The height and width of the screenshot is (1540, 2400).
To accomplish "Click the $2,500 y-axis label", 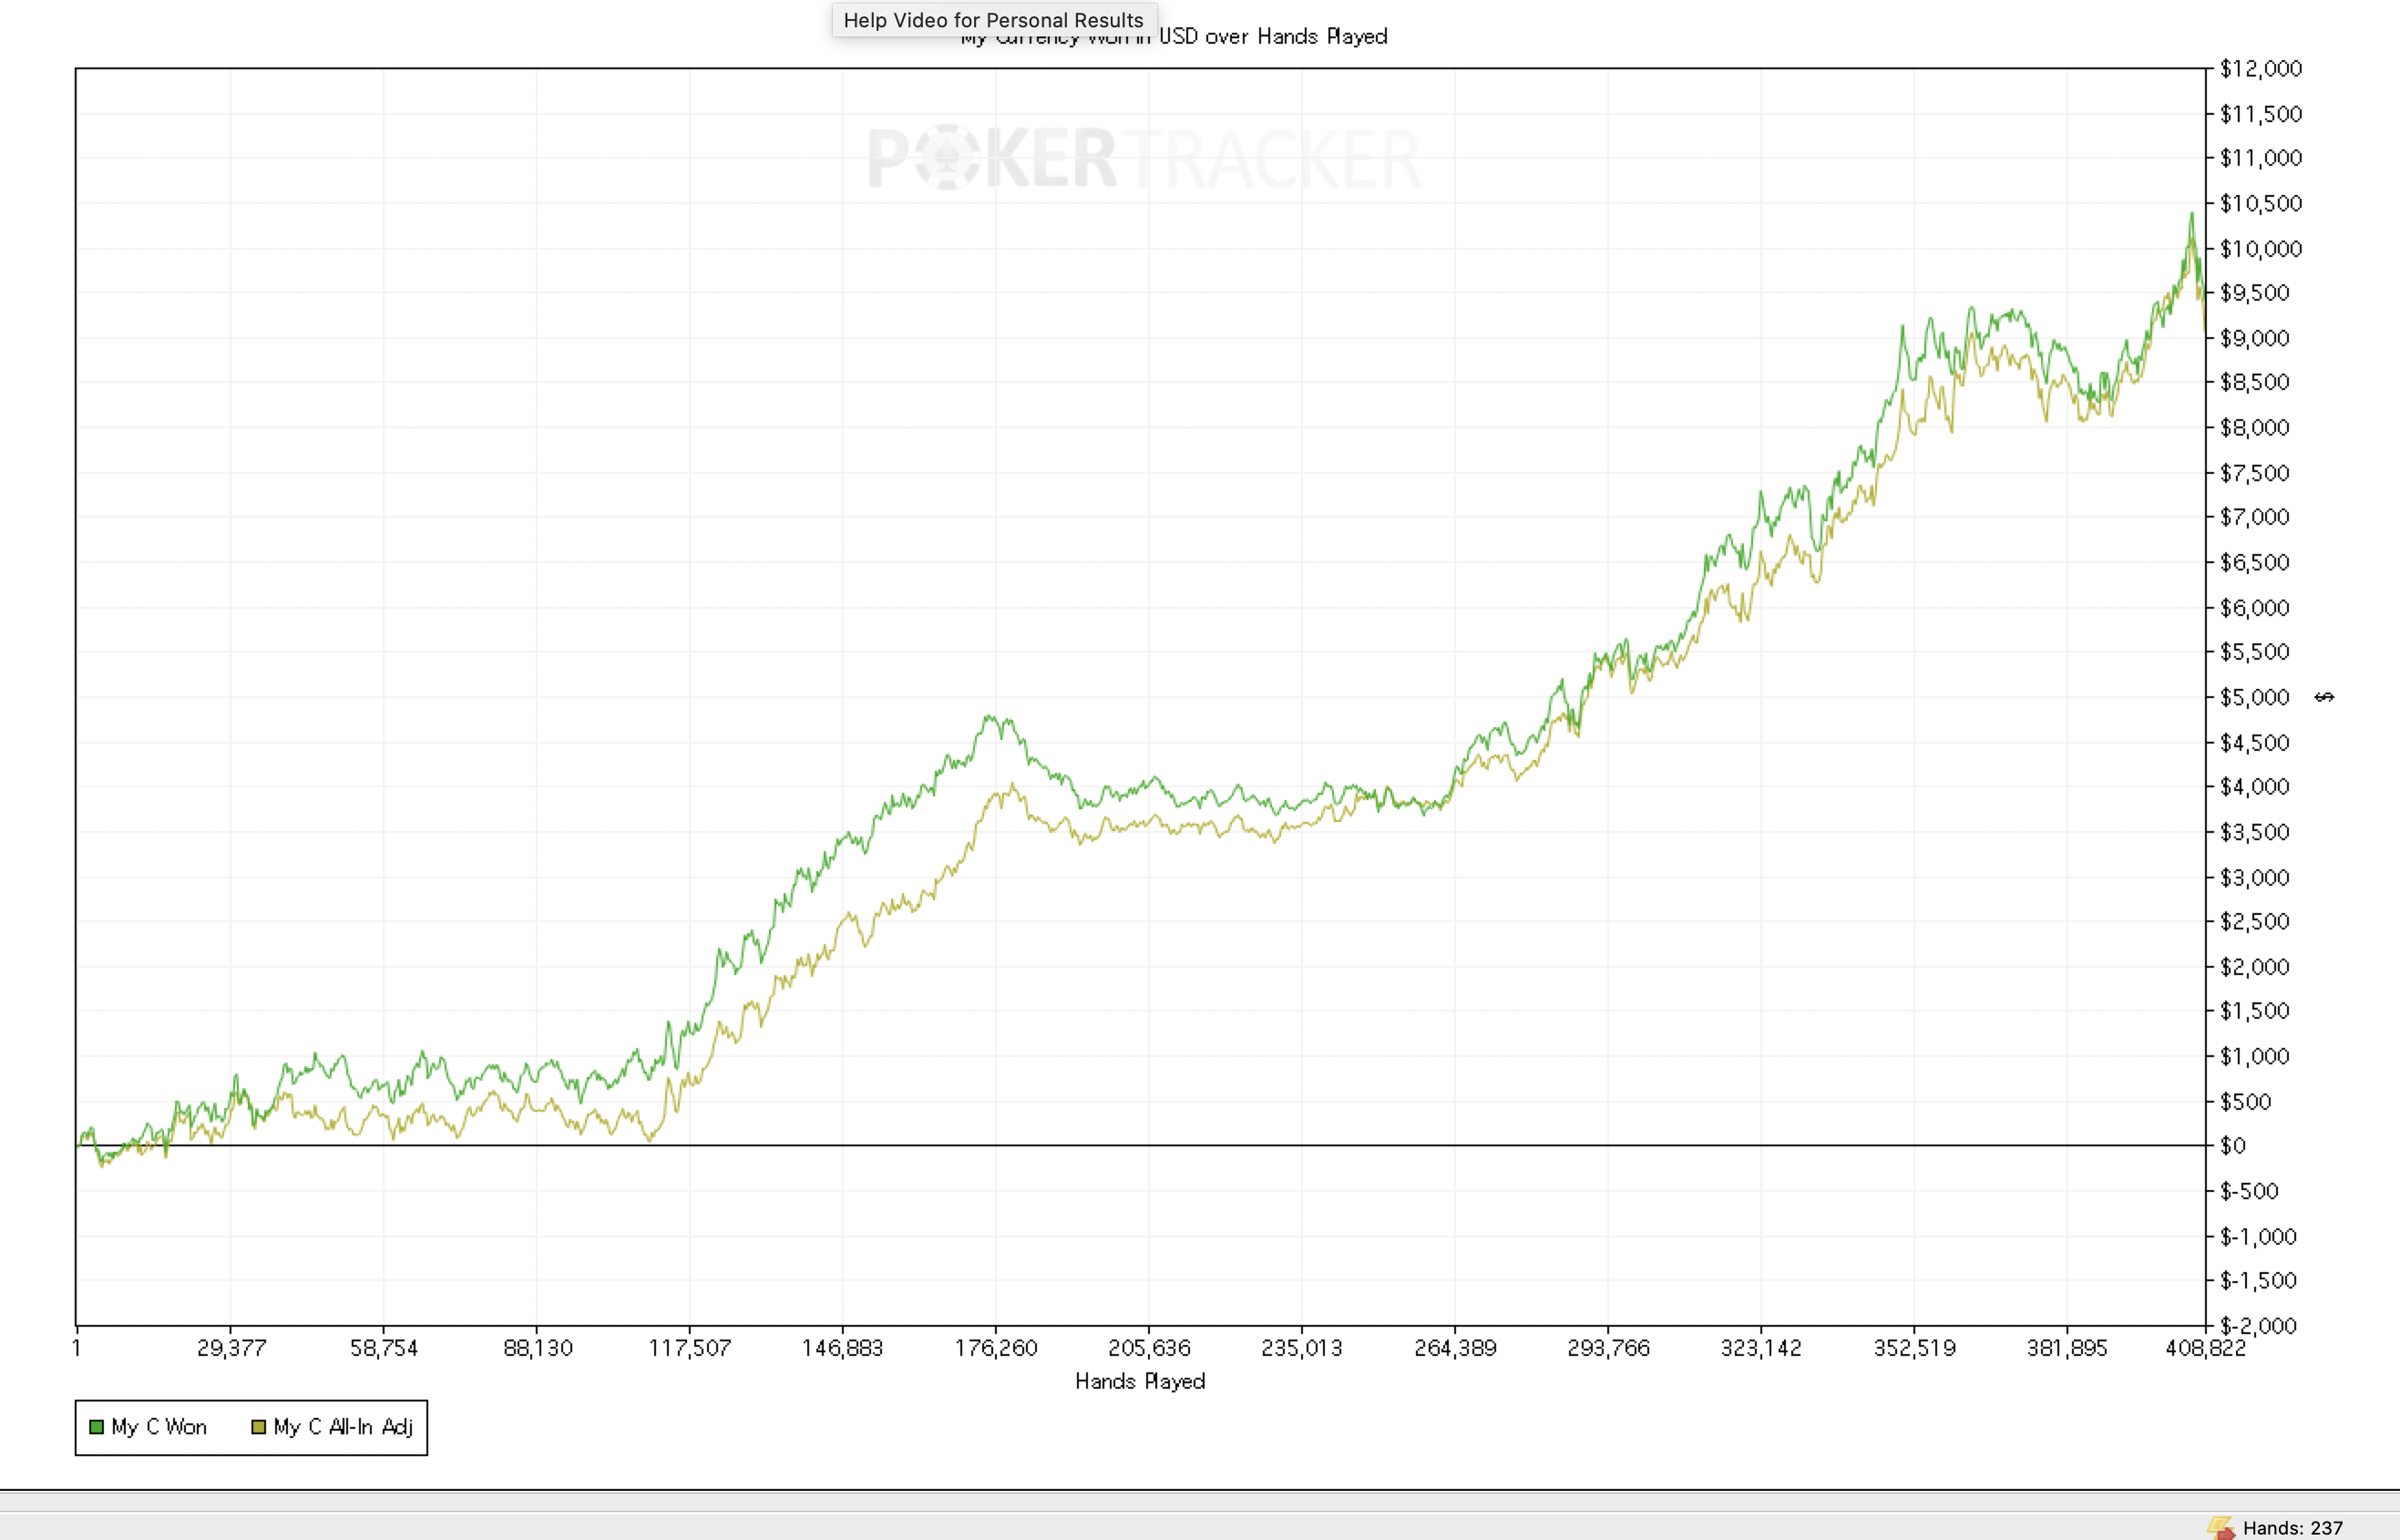I will pos(2255,921).
